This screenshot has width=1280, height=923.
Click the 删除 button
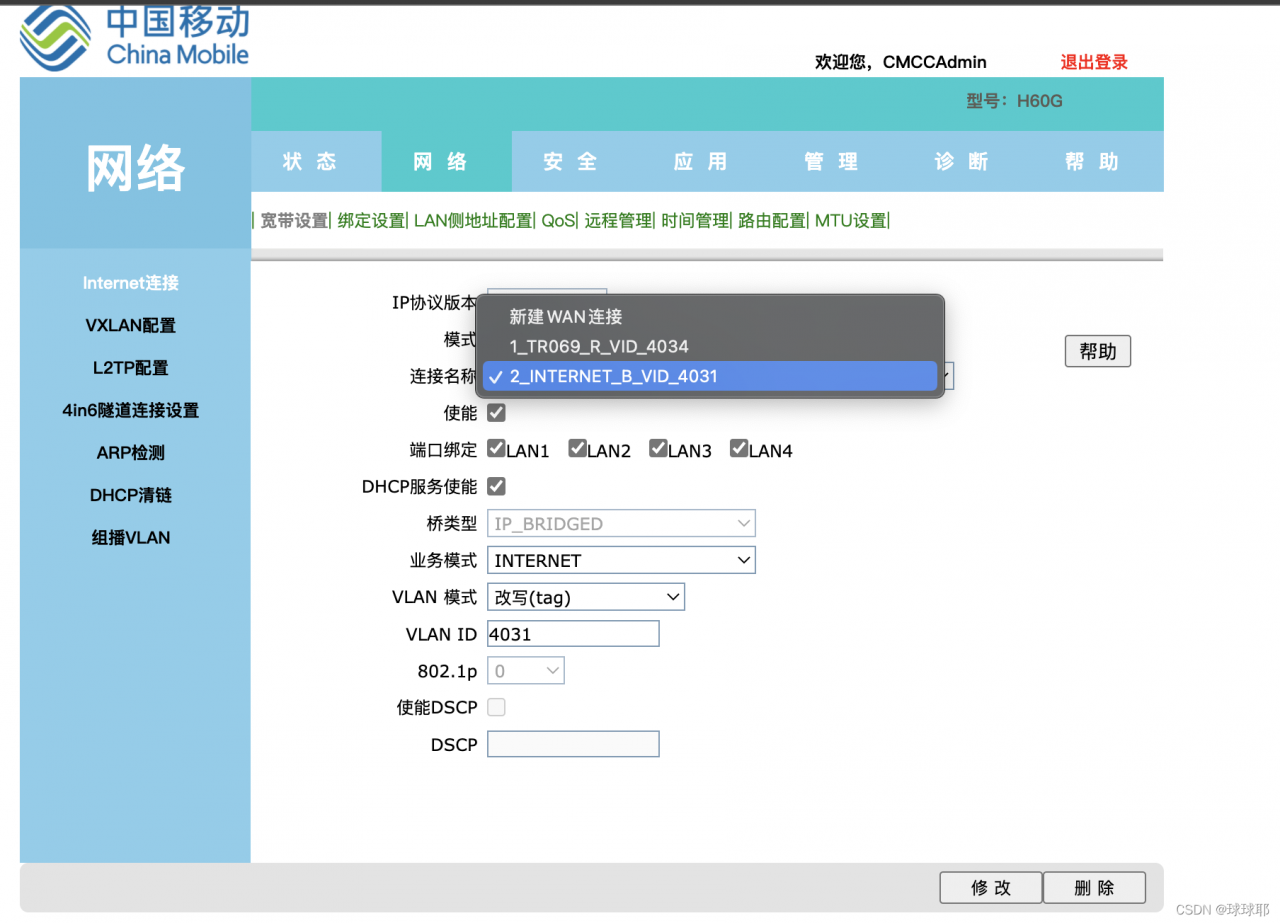tap(1094, 888)
